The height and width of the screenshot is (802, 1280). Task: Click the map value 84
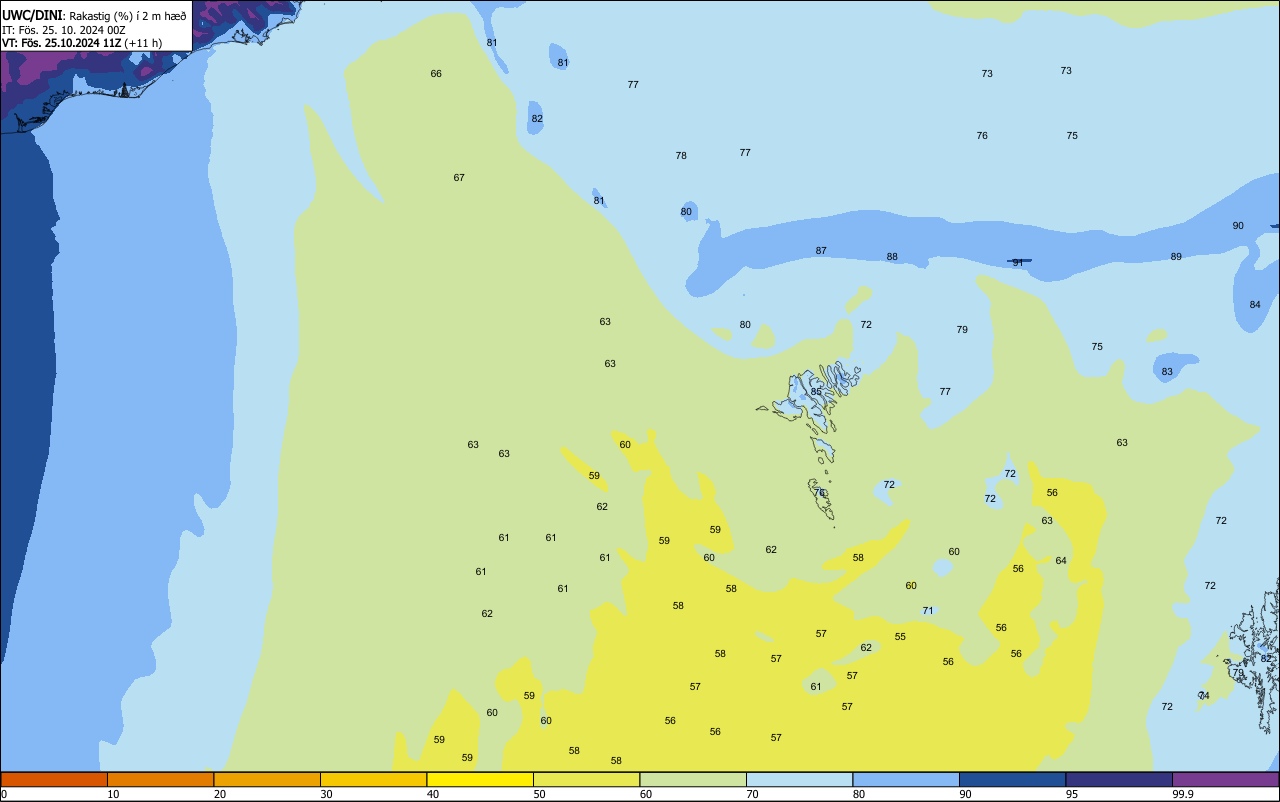coord(1255,305)
